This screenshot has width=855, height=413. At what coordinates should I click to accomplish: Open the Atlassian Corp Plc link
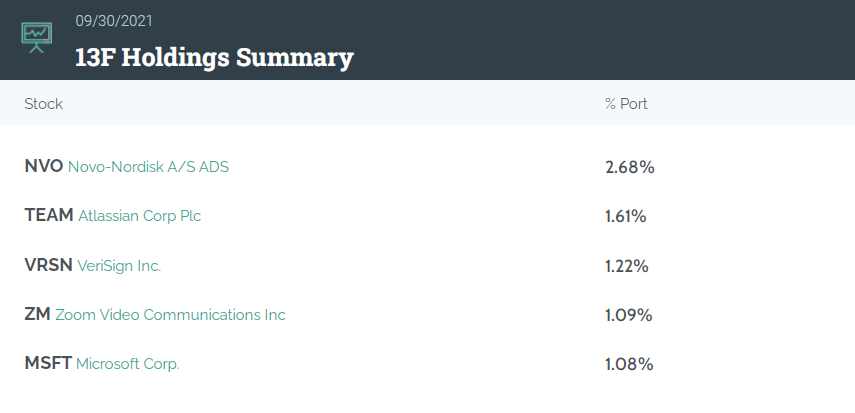140,216
